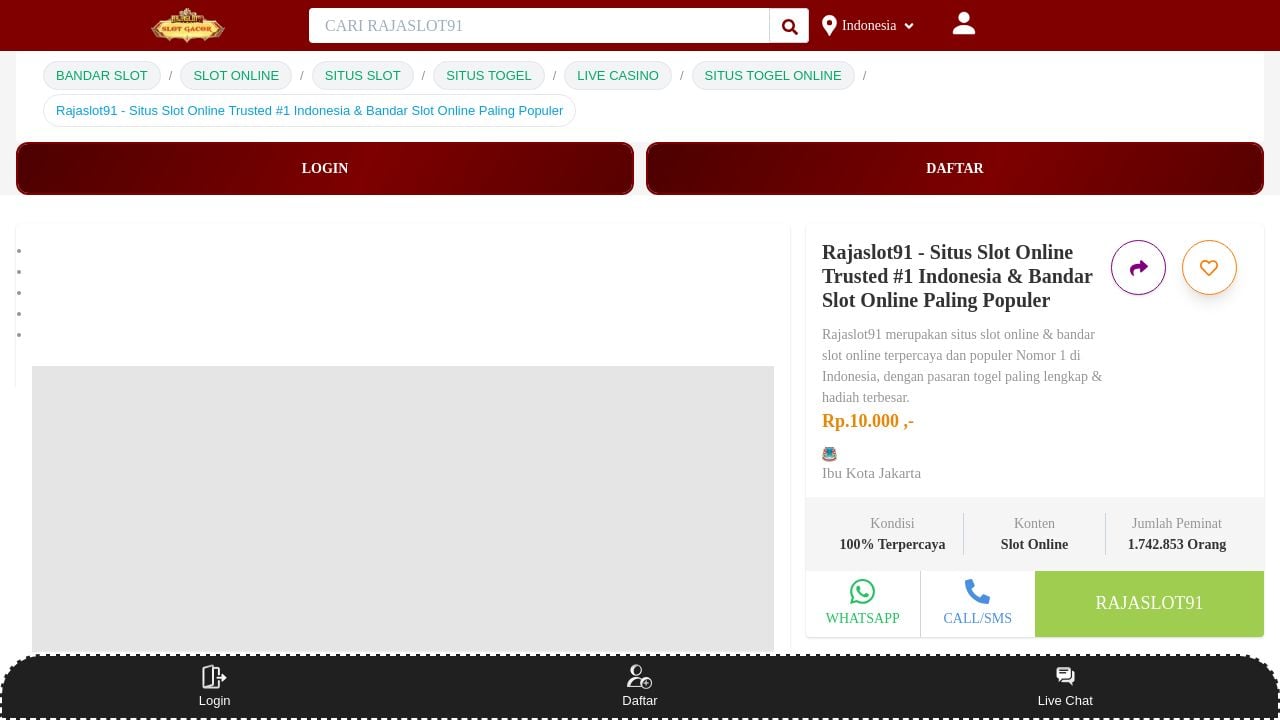Click the location pin icon

(829, 26)
